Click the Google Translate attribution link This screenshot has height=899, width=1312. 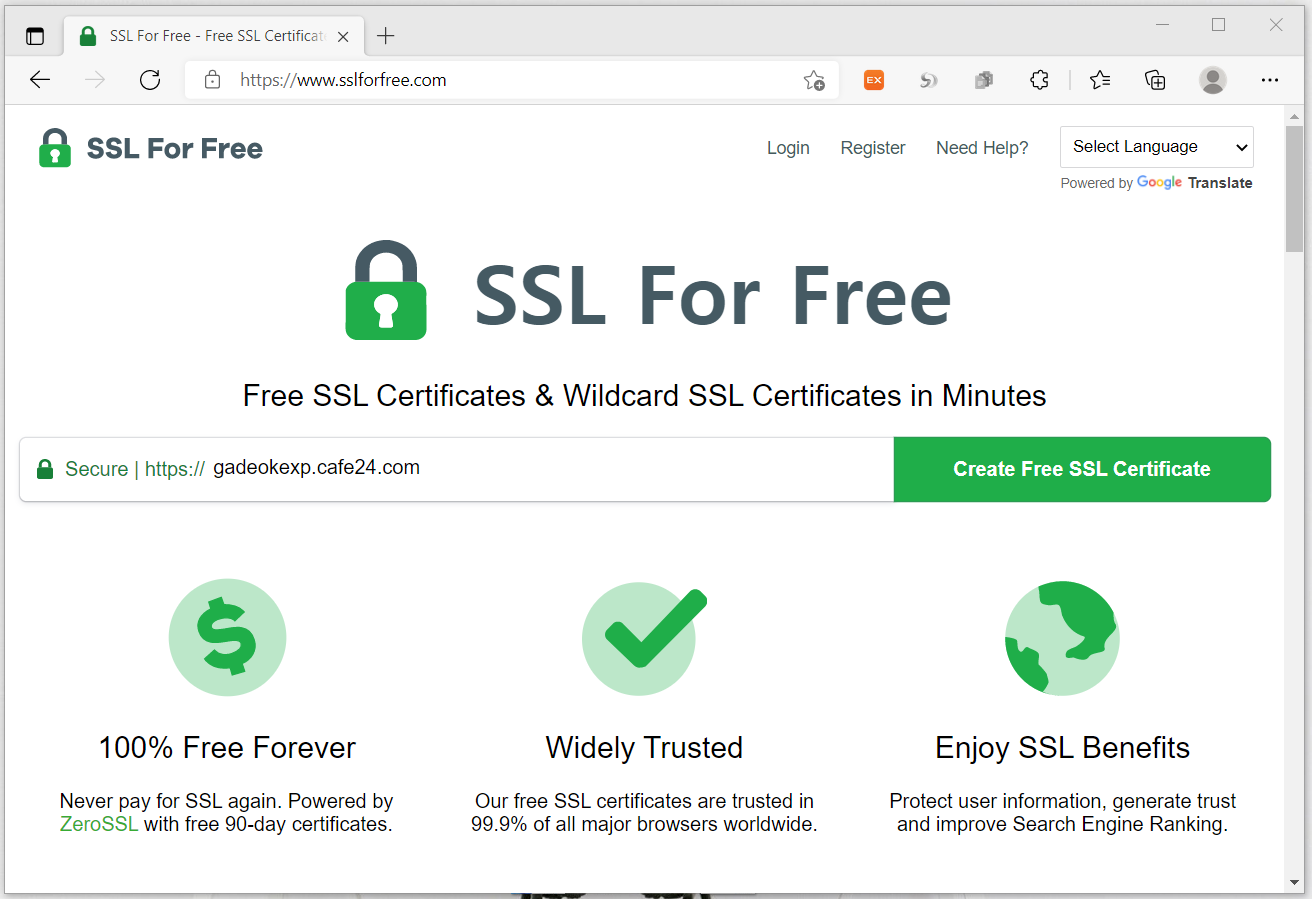(1194, 183)
